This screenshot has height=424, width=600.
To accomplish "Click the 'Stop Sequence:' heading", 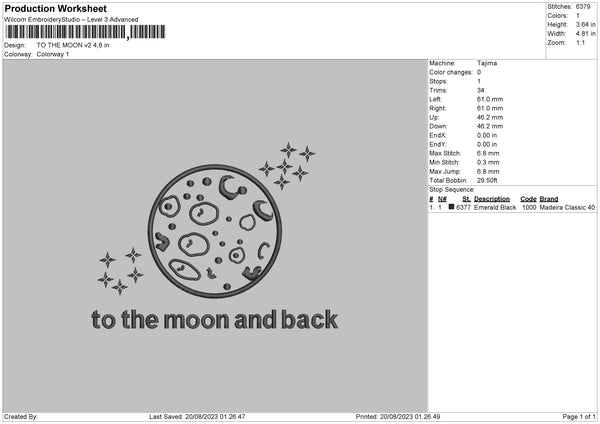I will (452, 190).
